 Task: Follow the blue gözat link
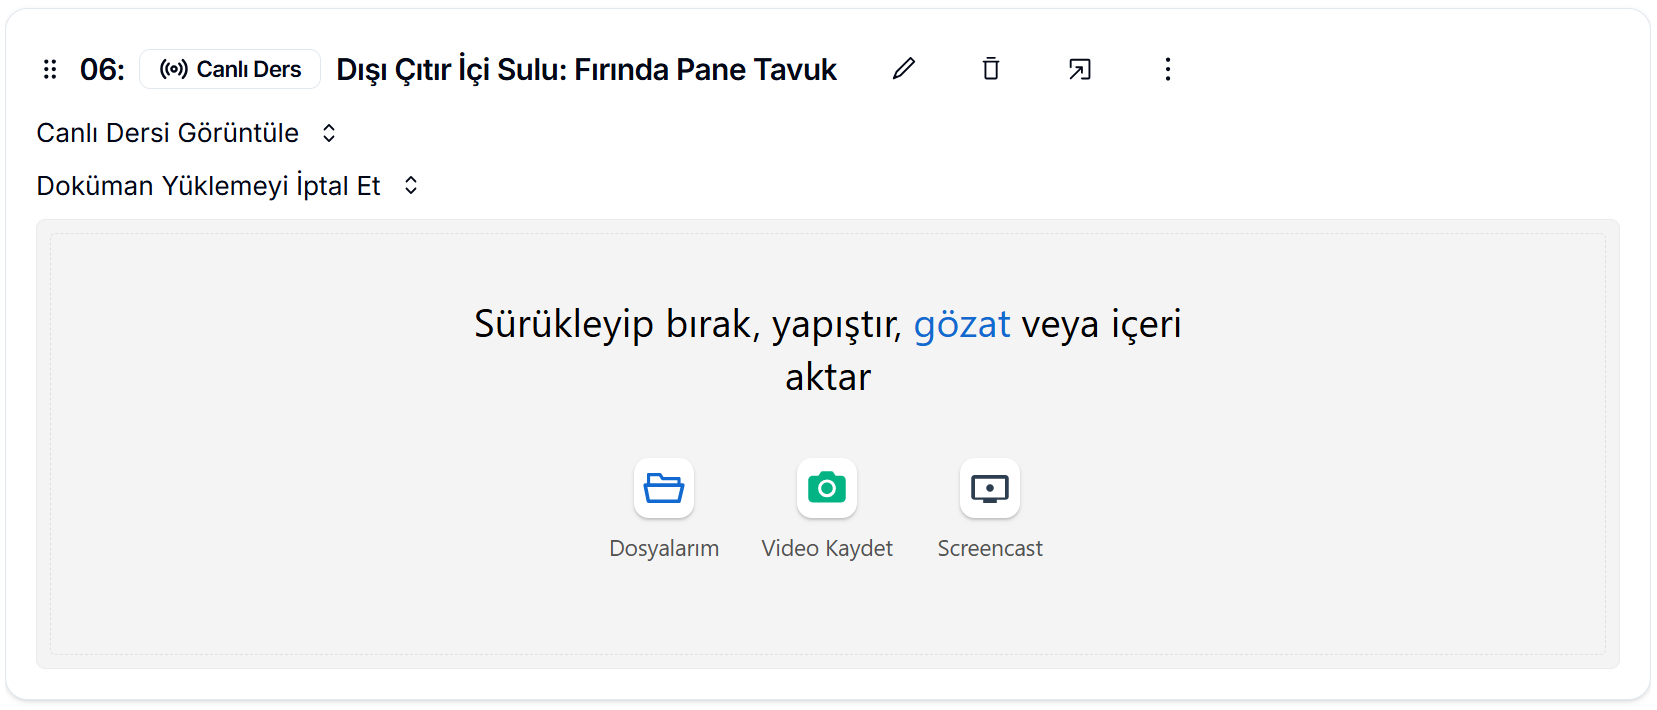point(962,324)
